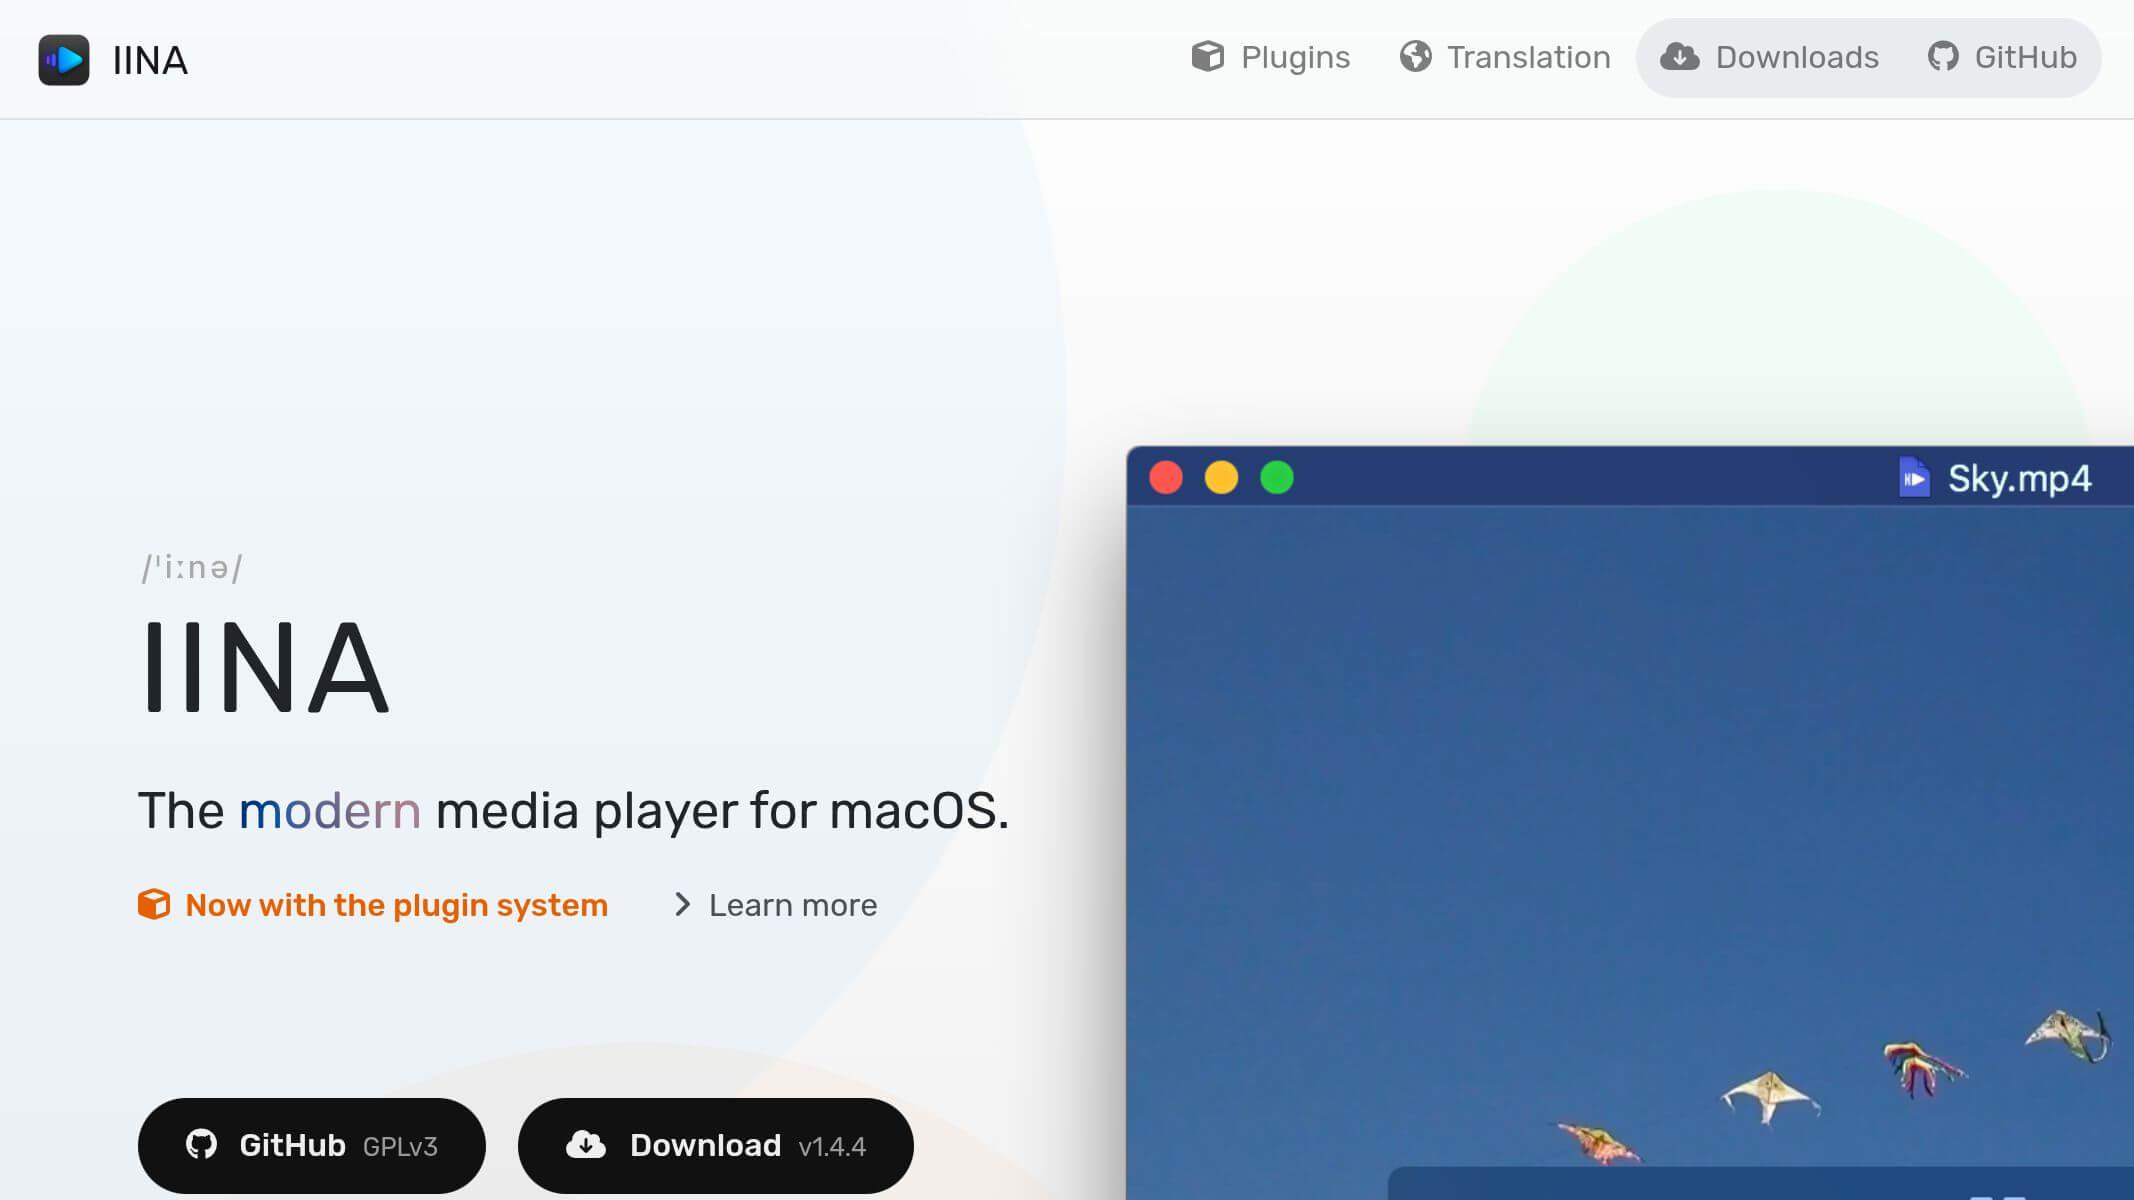This screenshot has width=2134, height=1200.
Task: Click the Translation globe icon
Action: point(1416,57)
